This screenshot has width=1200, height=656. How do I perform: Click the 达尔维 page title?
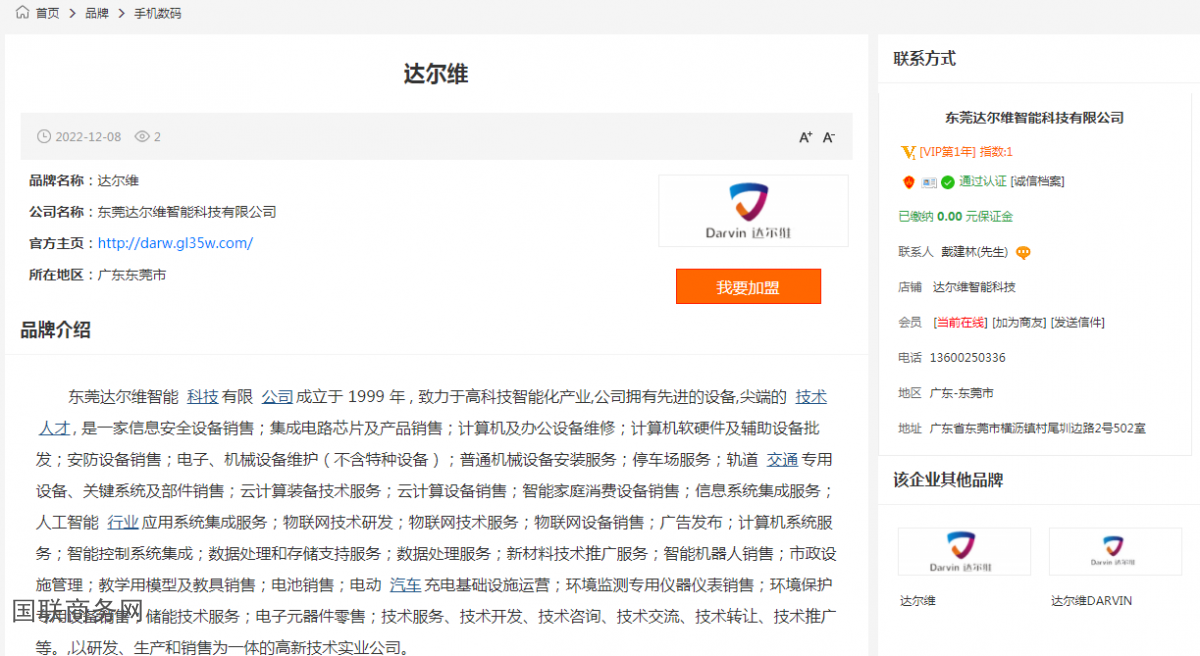pyautogui.click(x=436, y=74)
